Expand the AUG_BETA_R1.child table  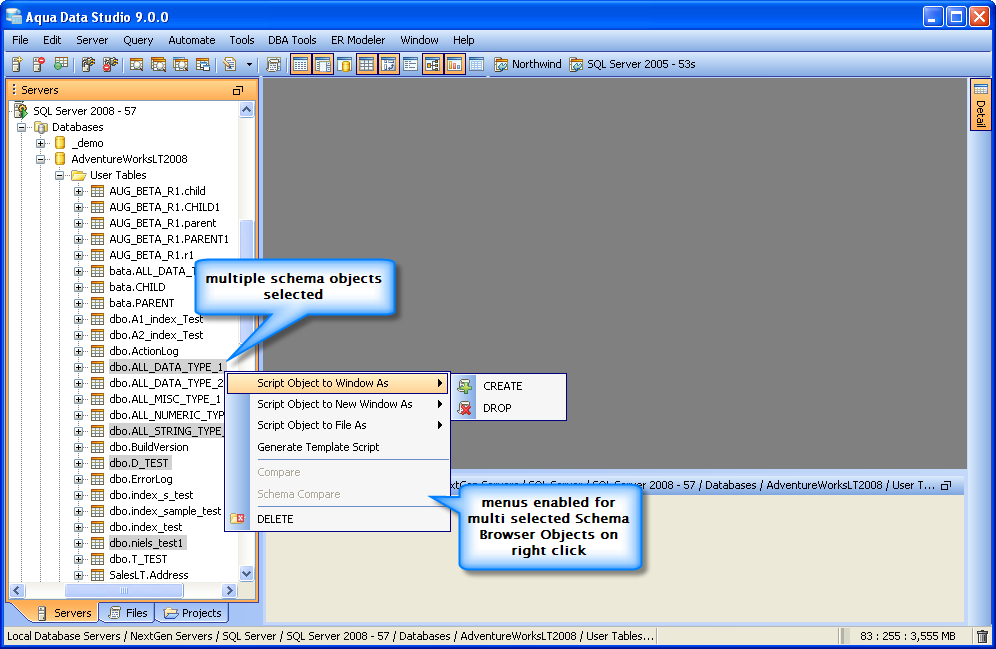coord(79,191)
